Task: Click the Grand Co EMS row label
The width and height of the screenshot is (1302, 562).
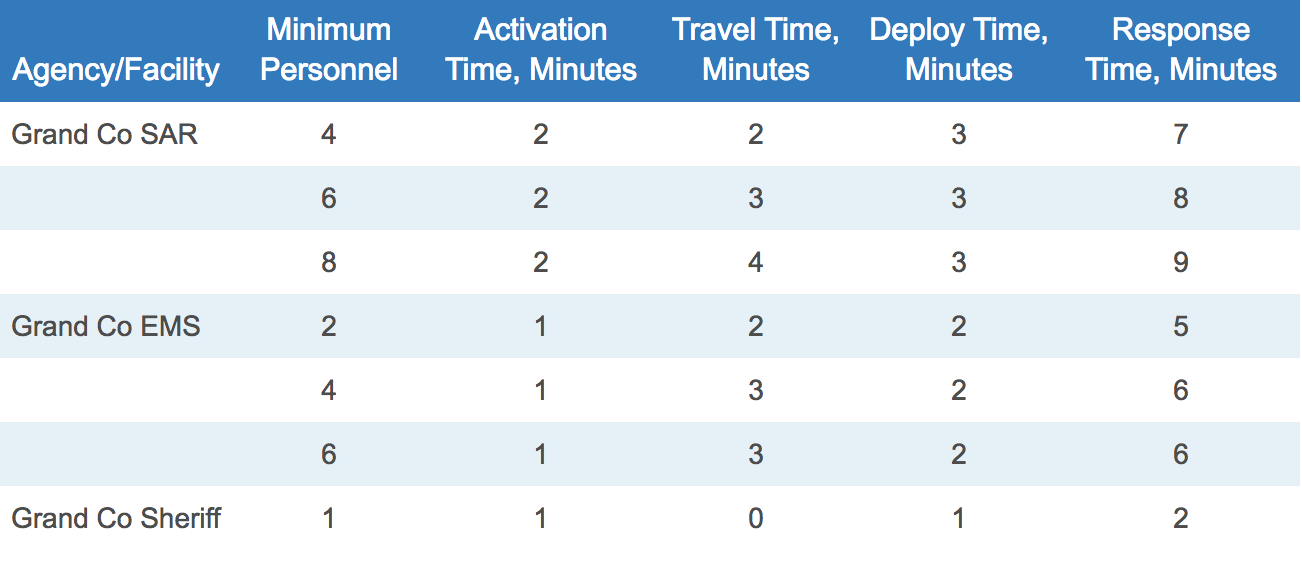Action: coord(105,327)
